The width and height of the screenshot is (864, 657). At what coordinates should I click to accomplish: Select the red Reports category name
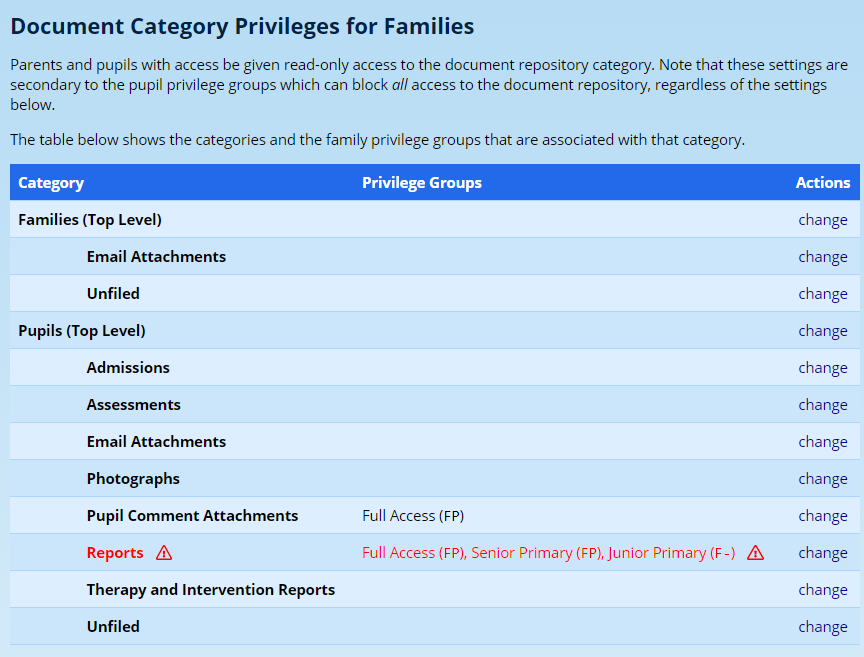(x=115, y=553)
